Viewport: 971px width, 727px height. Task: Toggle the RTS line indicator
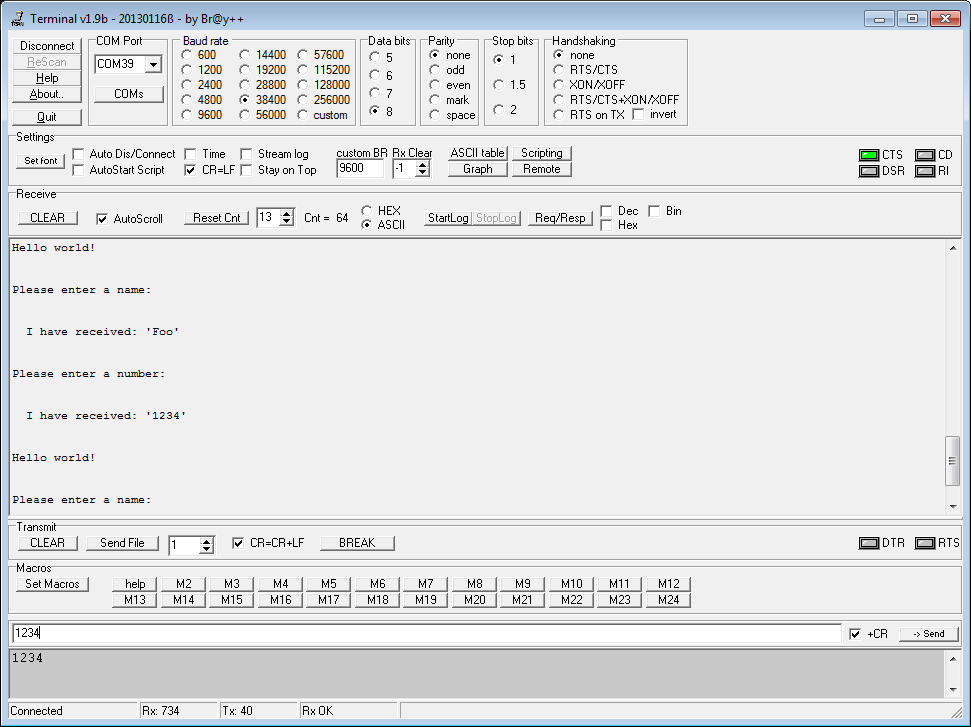click(x=925, y=543)
